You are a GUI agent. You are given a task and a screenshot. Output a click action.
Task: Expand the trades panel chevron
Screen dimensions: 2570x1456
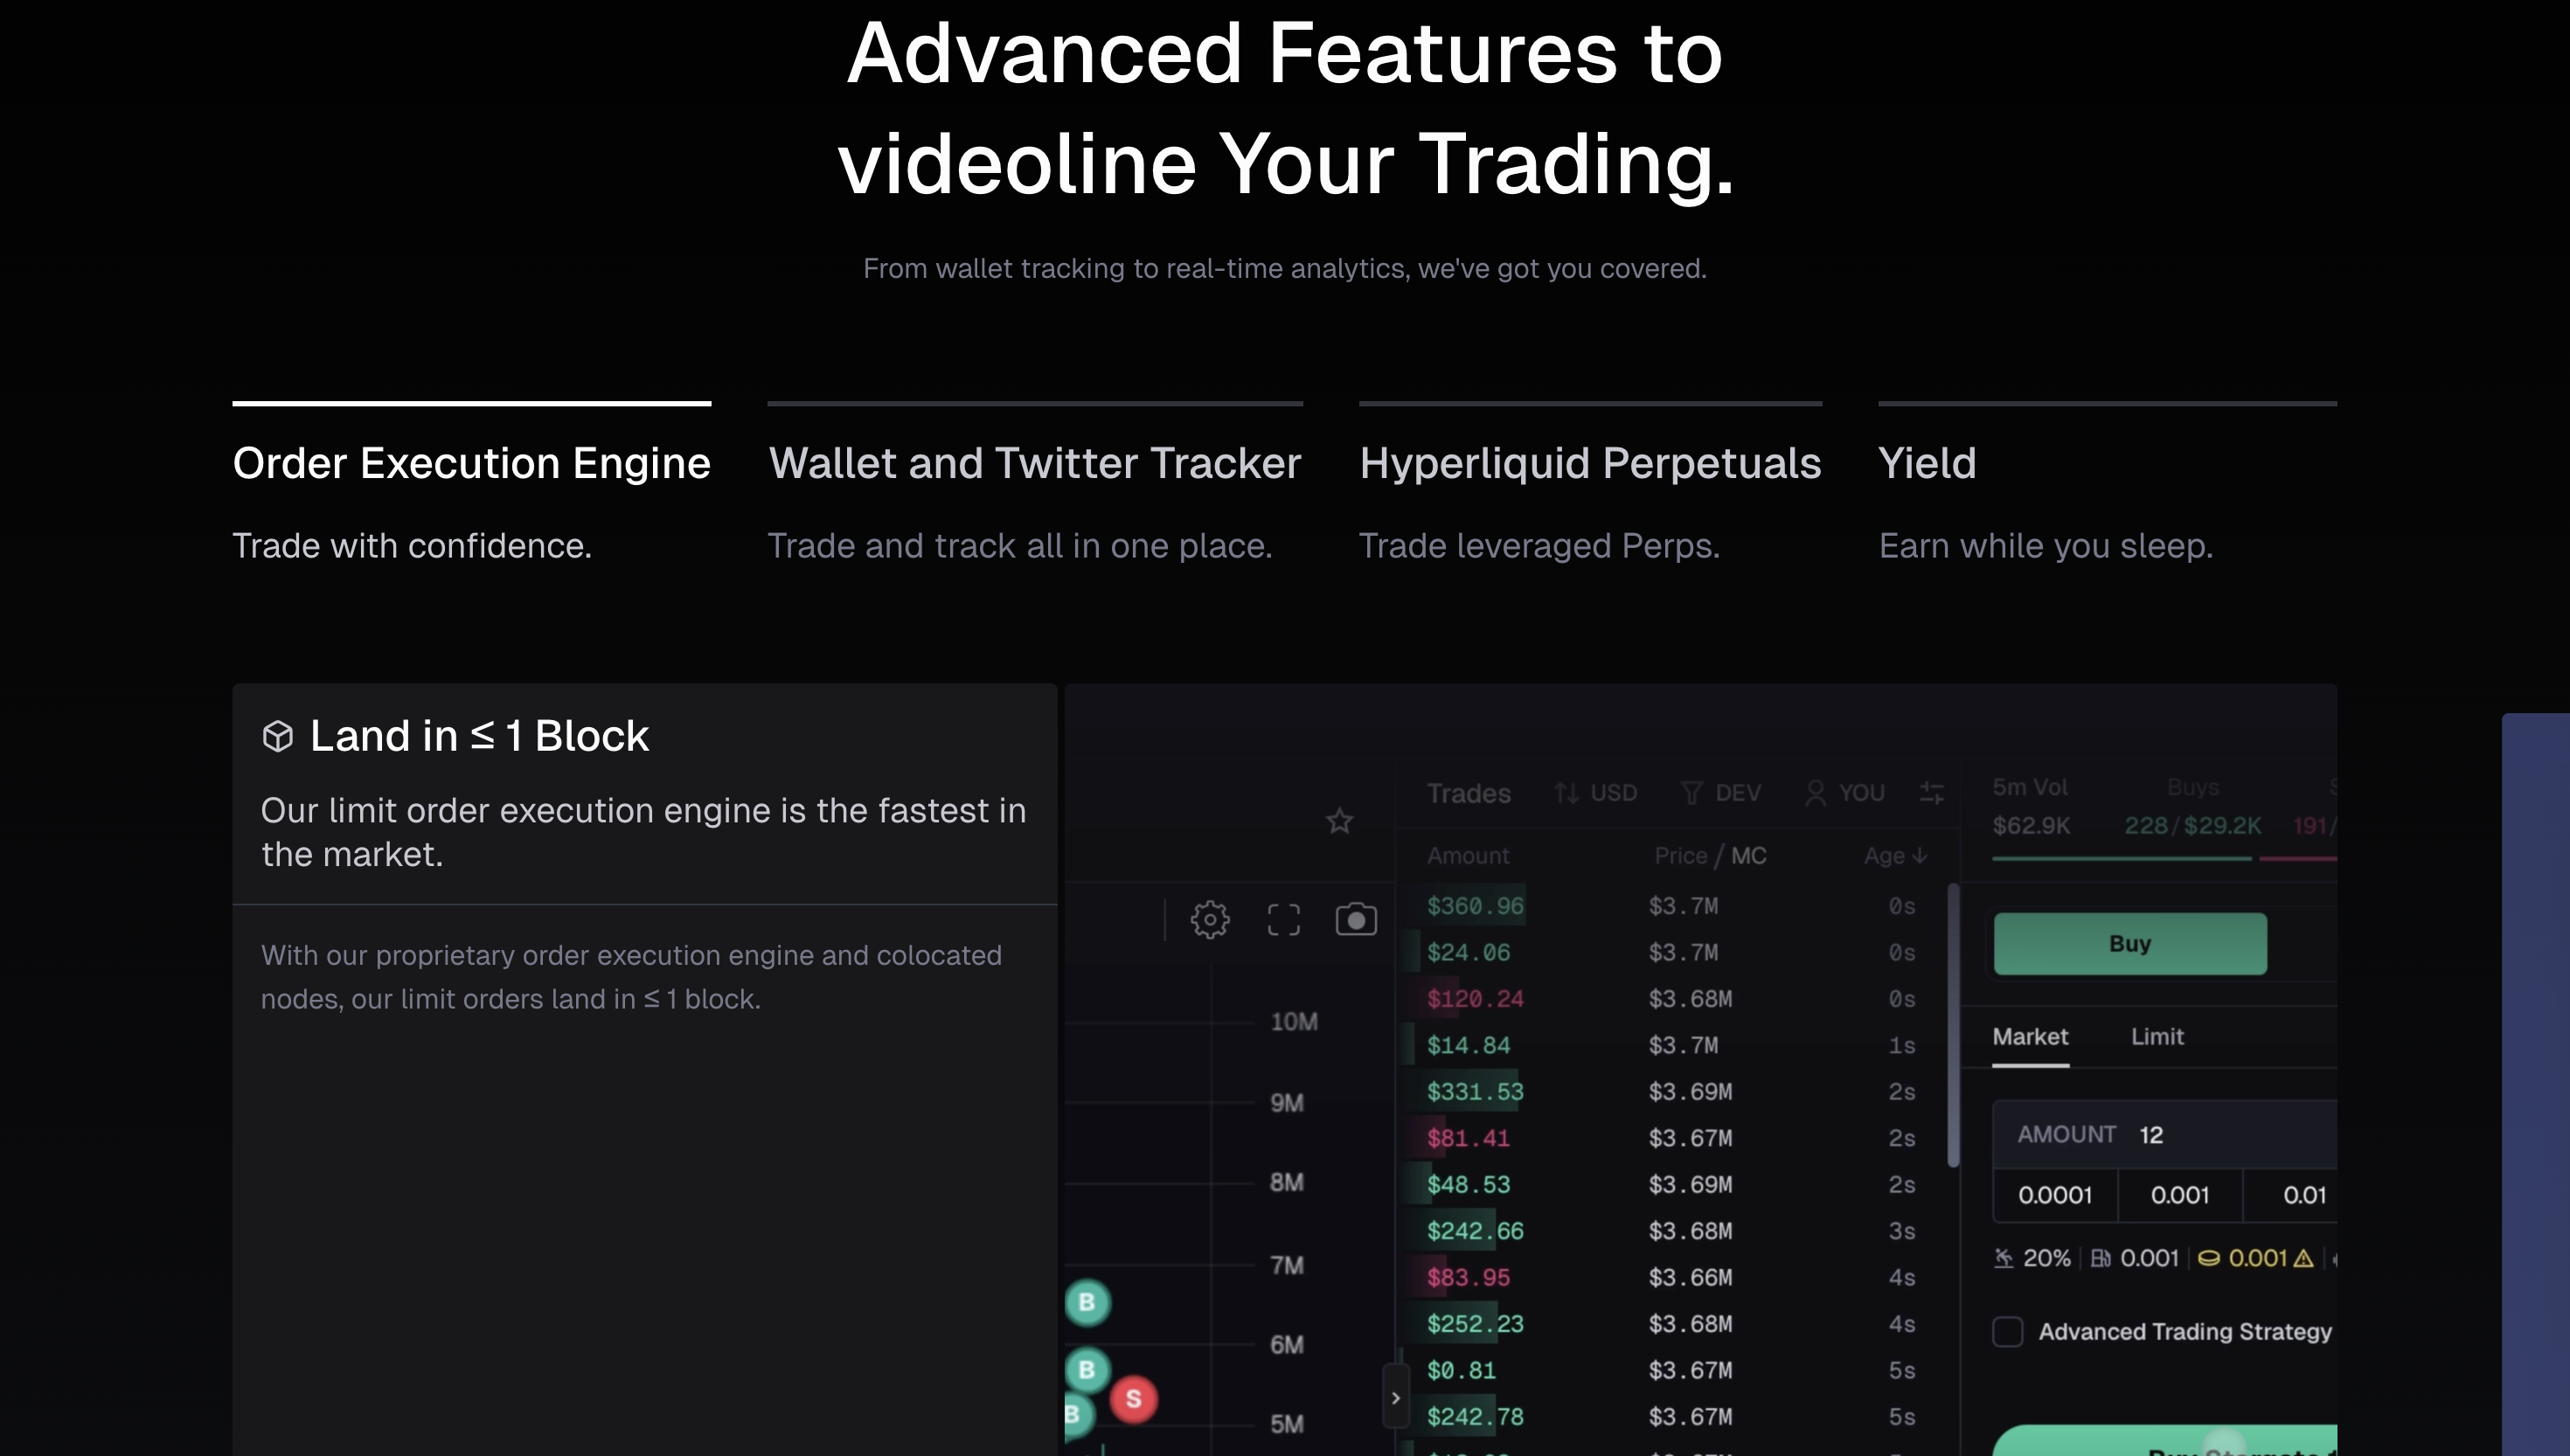[x=1395, y=1398]
